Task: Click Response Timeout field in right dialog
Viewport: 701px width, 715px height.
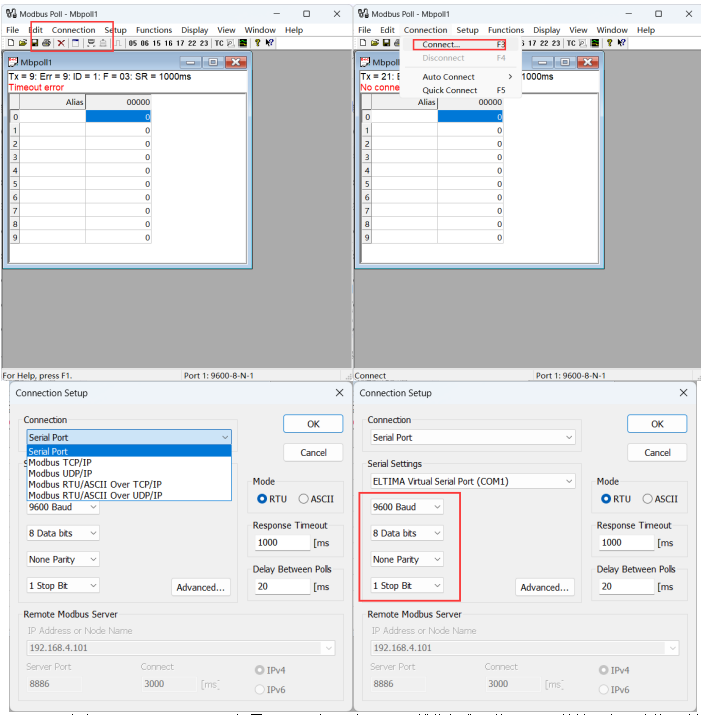Action: pos(625,543)
